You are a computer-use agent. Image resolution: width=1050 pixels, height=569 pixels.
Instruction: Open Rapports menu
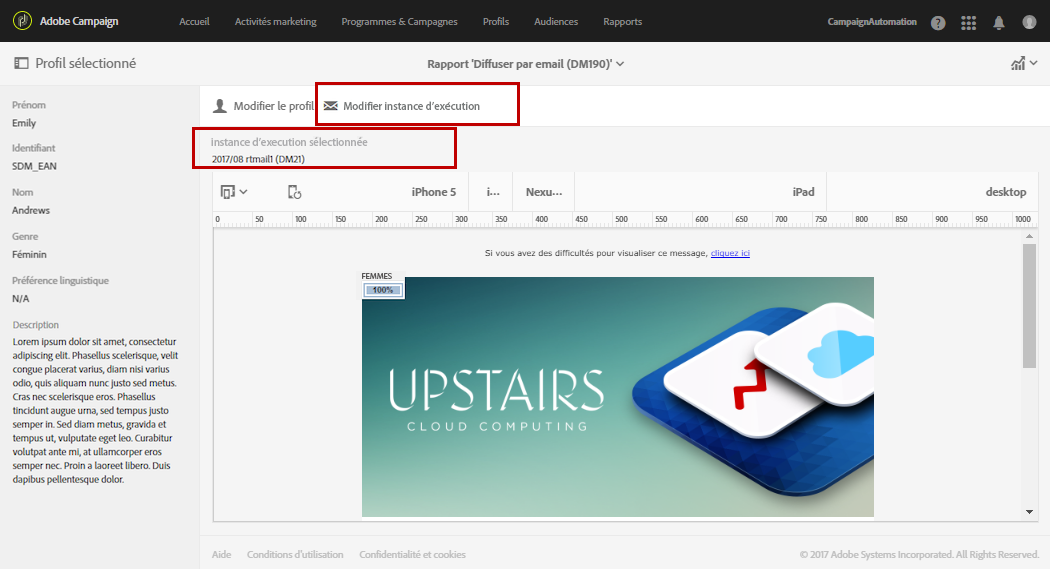point(622,21)
